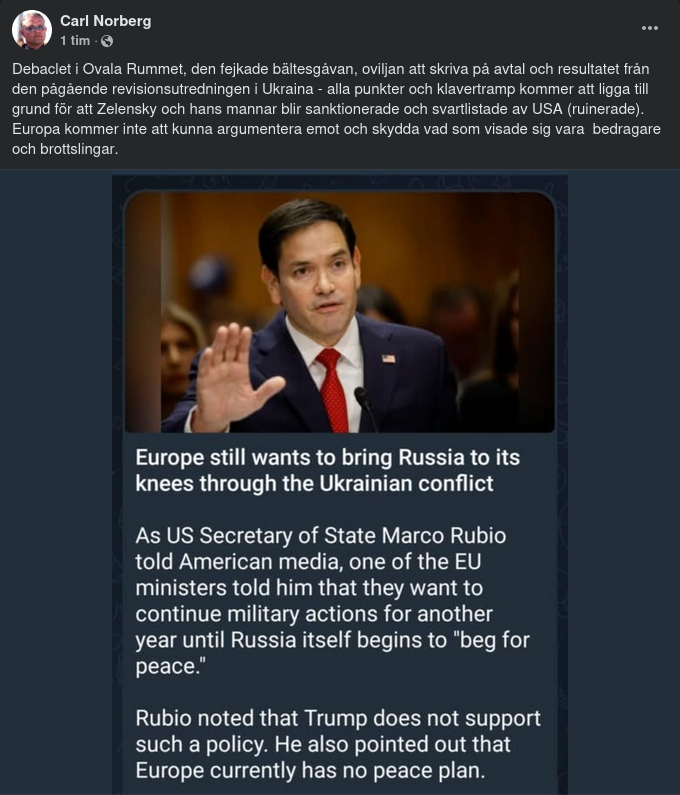
Task: Click the 'Europe still wants to bring Russia' headline
Action: click(328, 471)
